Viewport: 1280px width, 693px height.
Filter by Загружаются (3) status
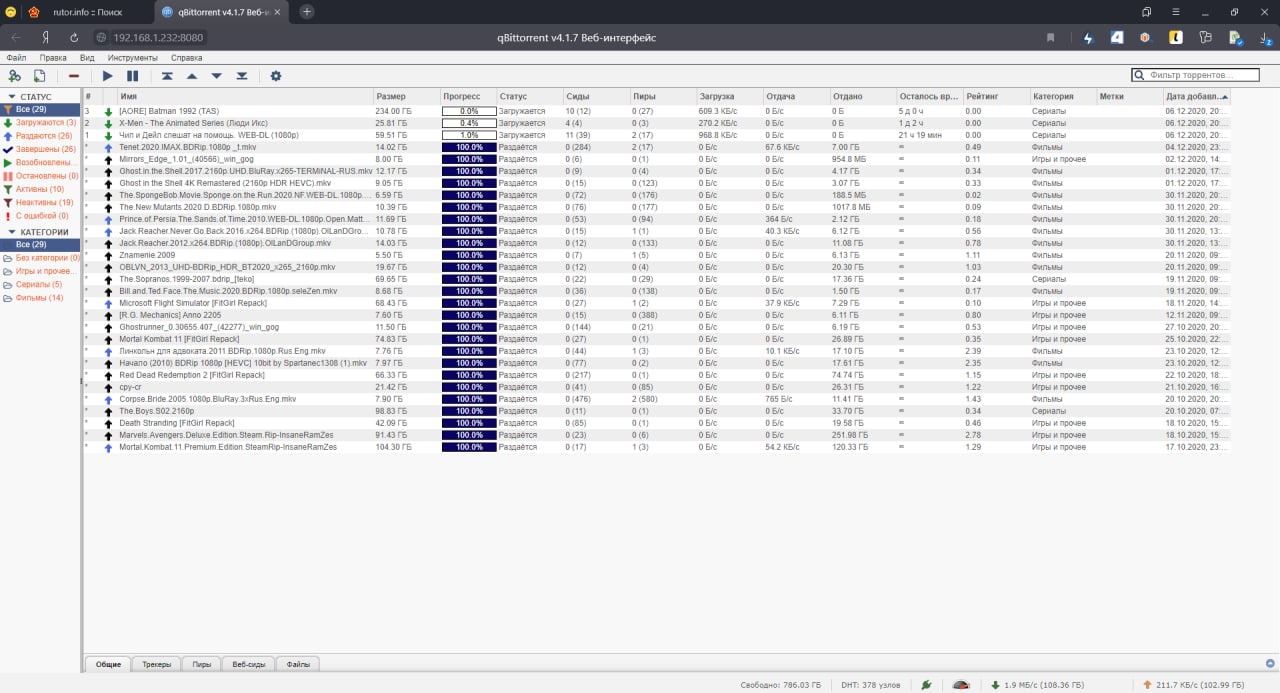click(x=40, y=122)
